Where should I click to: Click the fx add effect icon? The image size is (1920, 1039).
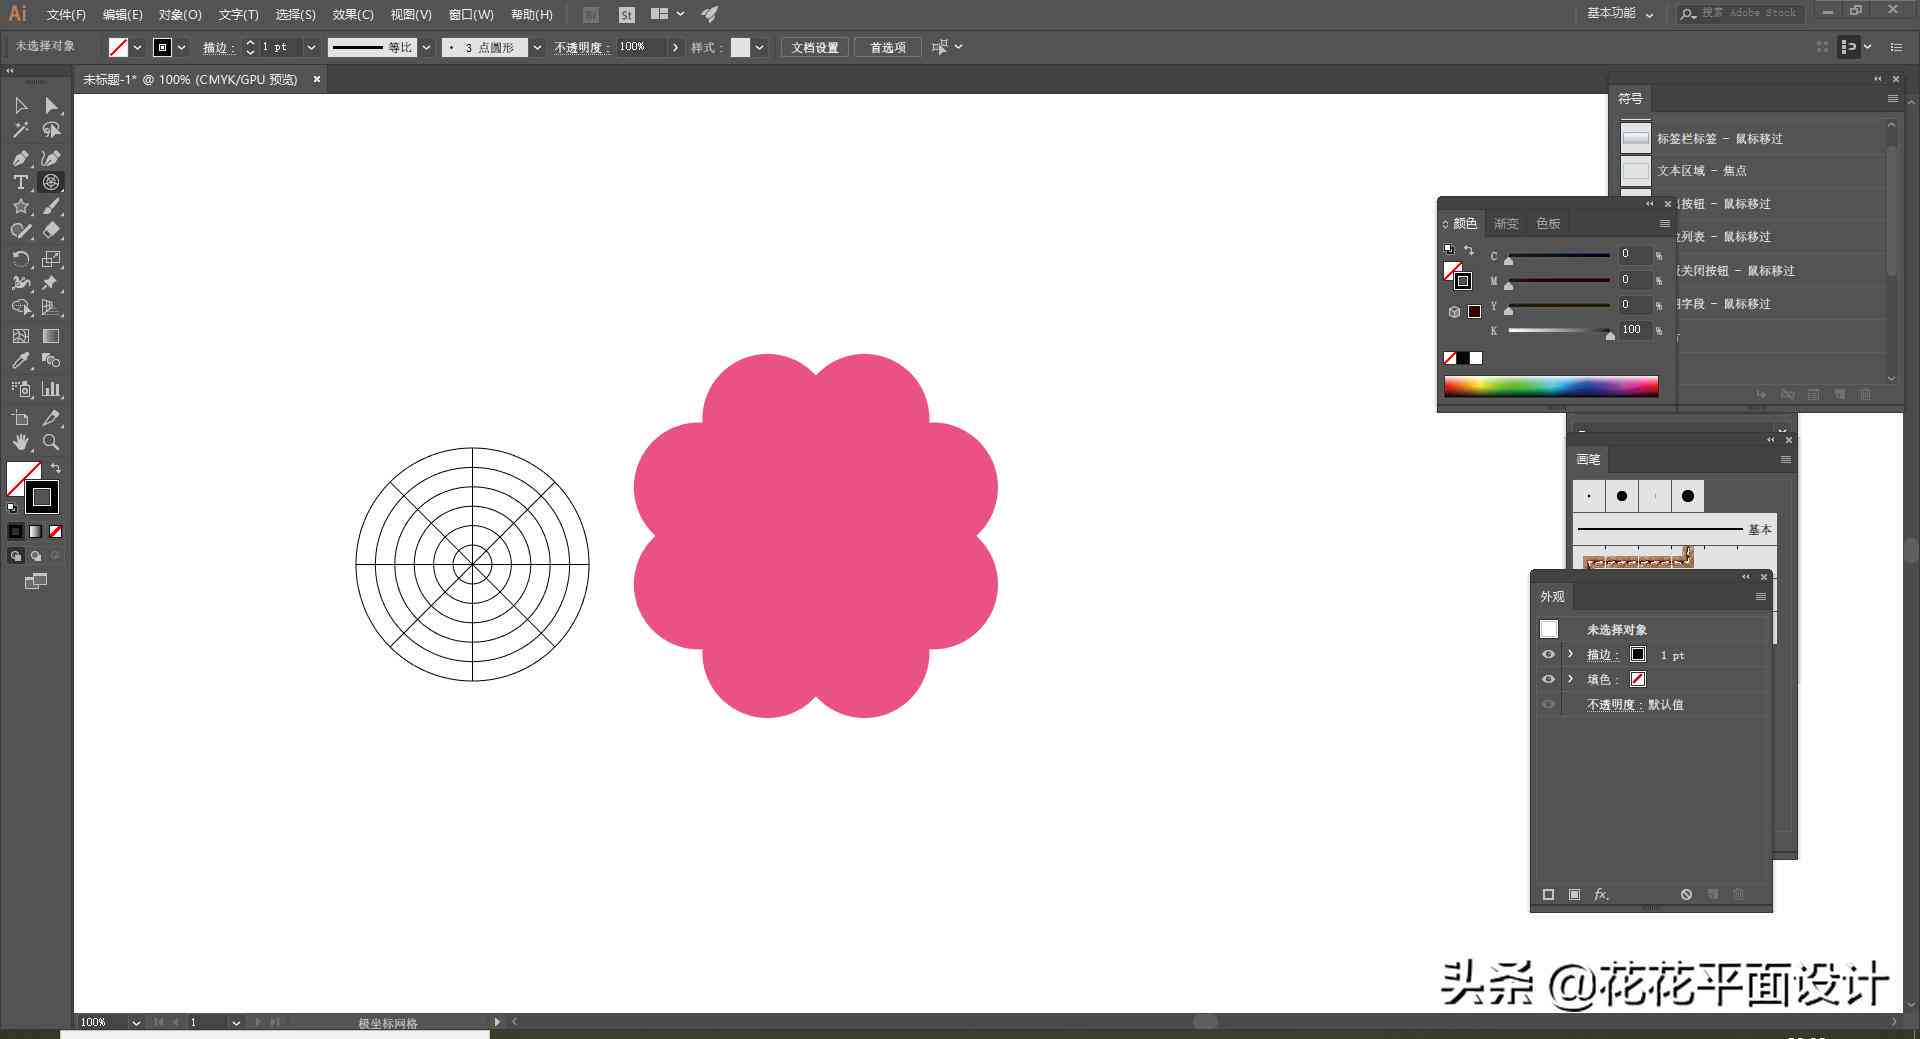tap(1600, 894)
